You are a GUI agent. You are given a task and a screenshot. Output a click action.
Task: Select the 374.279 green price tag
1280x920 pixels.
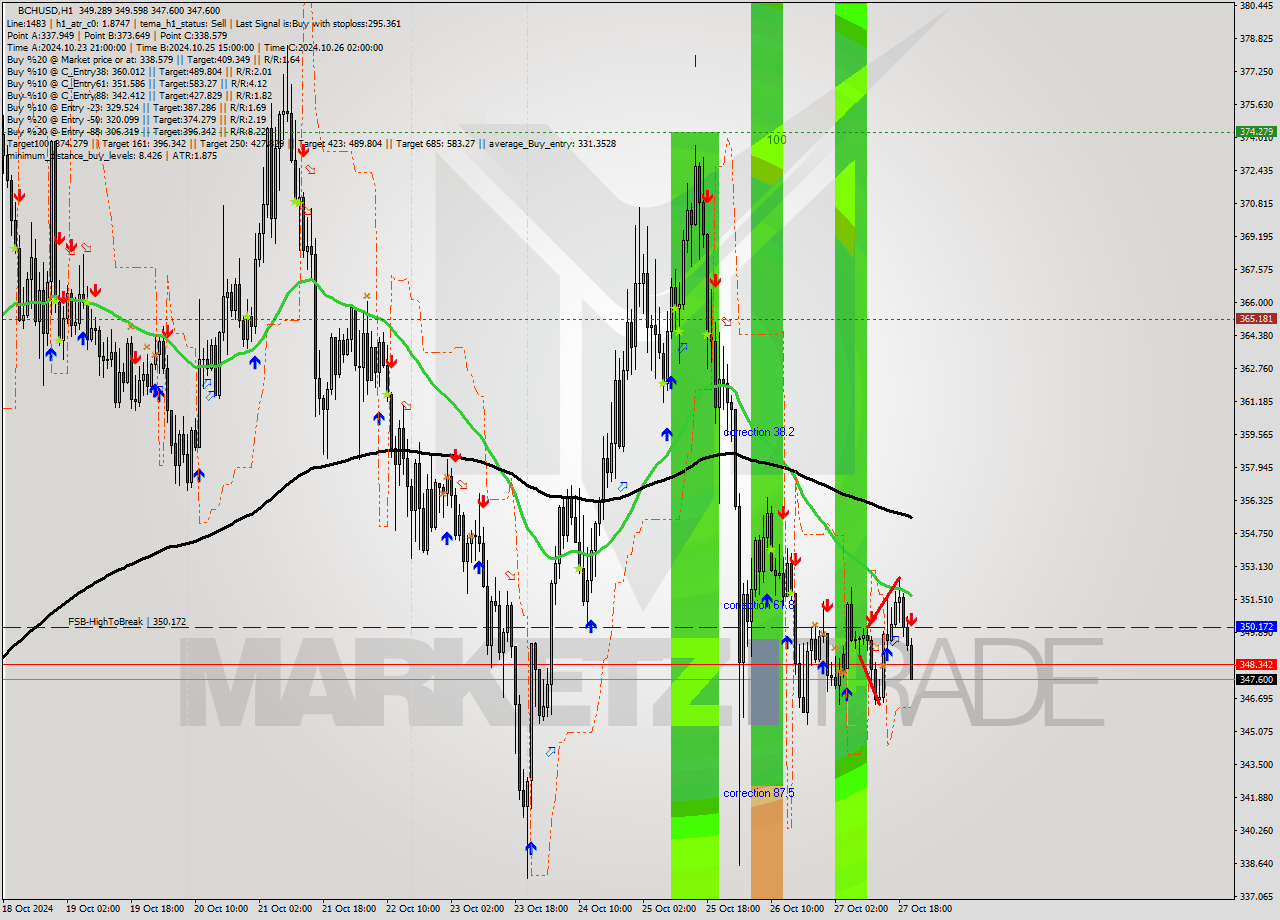1256,132
